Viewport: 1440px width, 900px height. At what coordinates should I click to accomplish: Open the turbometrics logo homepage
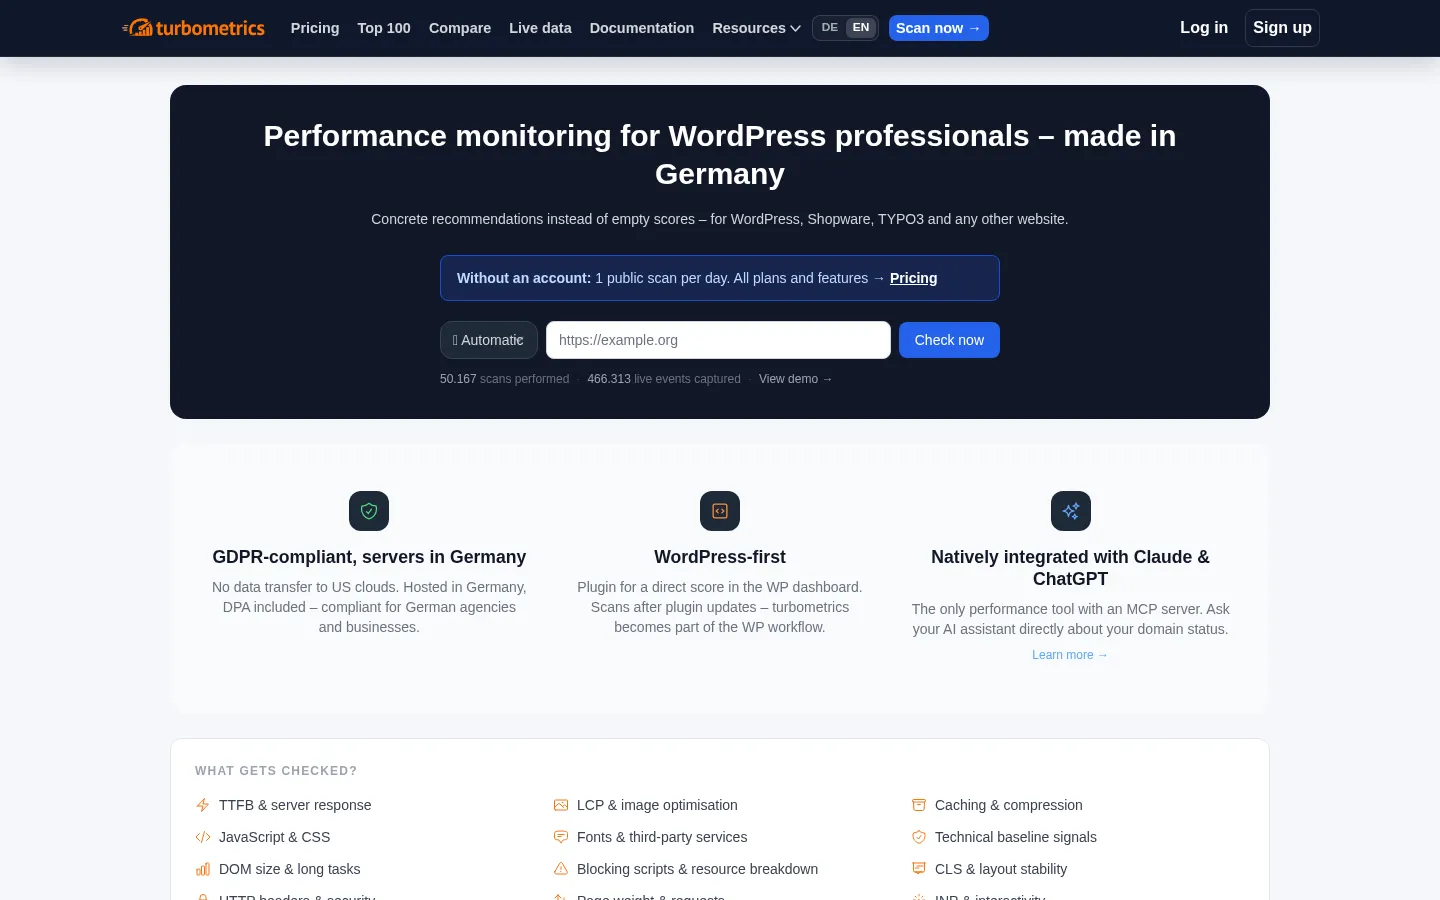tap(193, 28)
